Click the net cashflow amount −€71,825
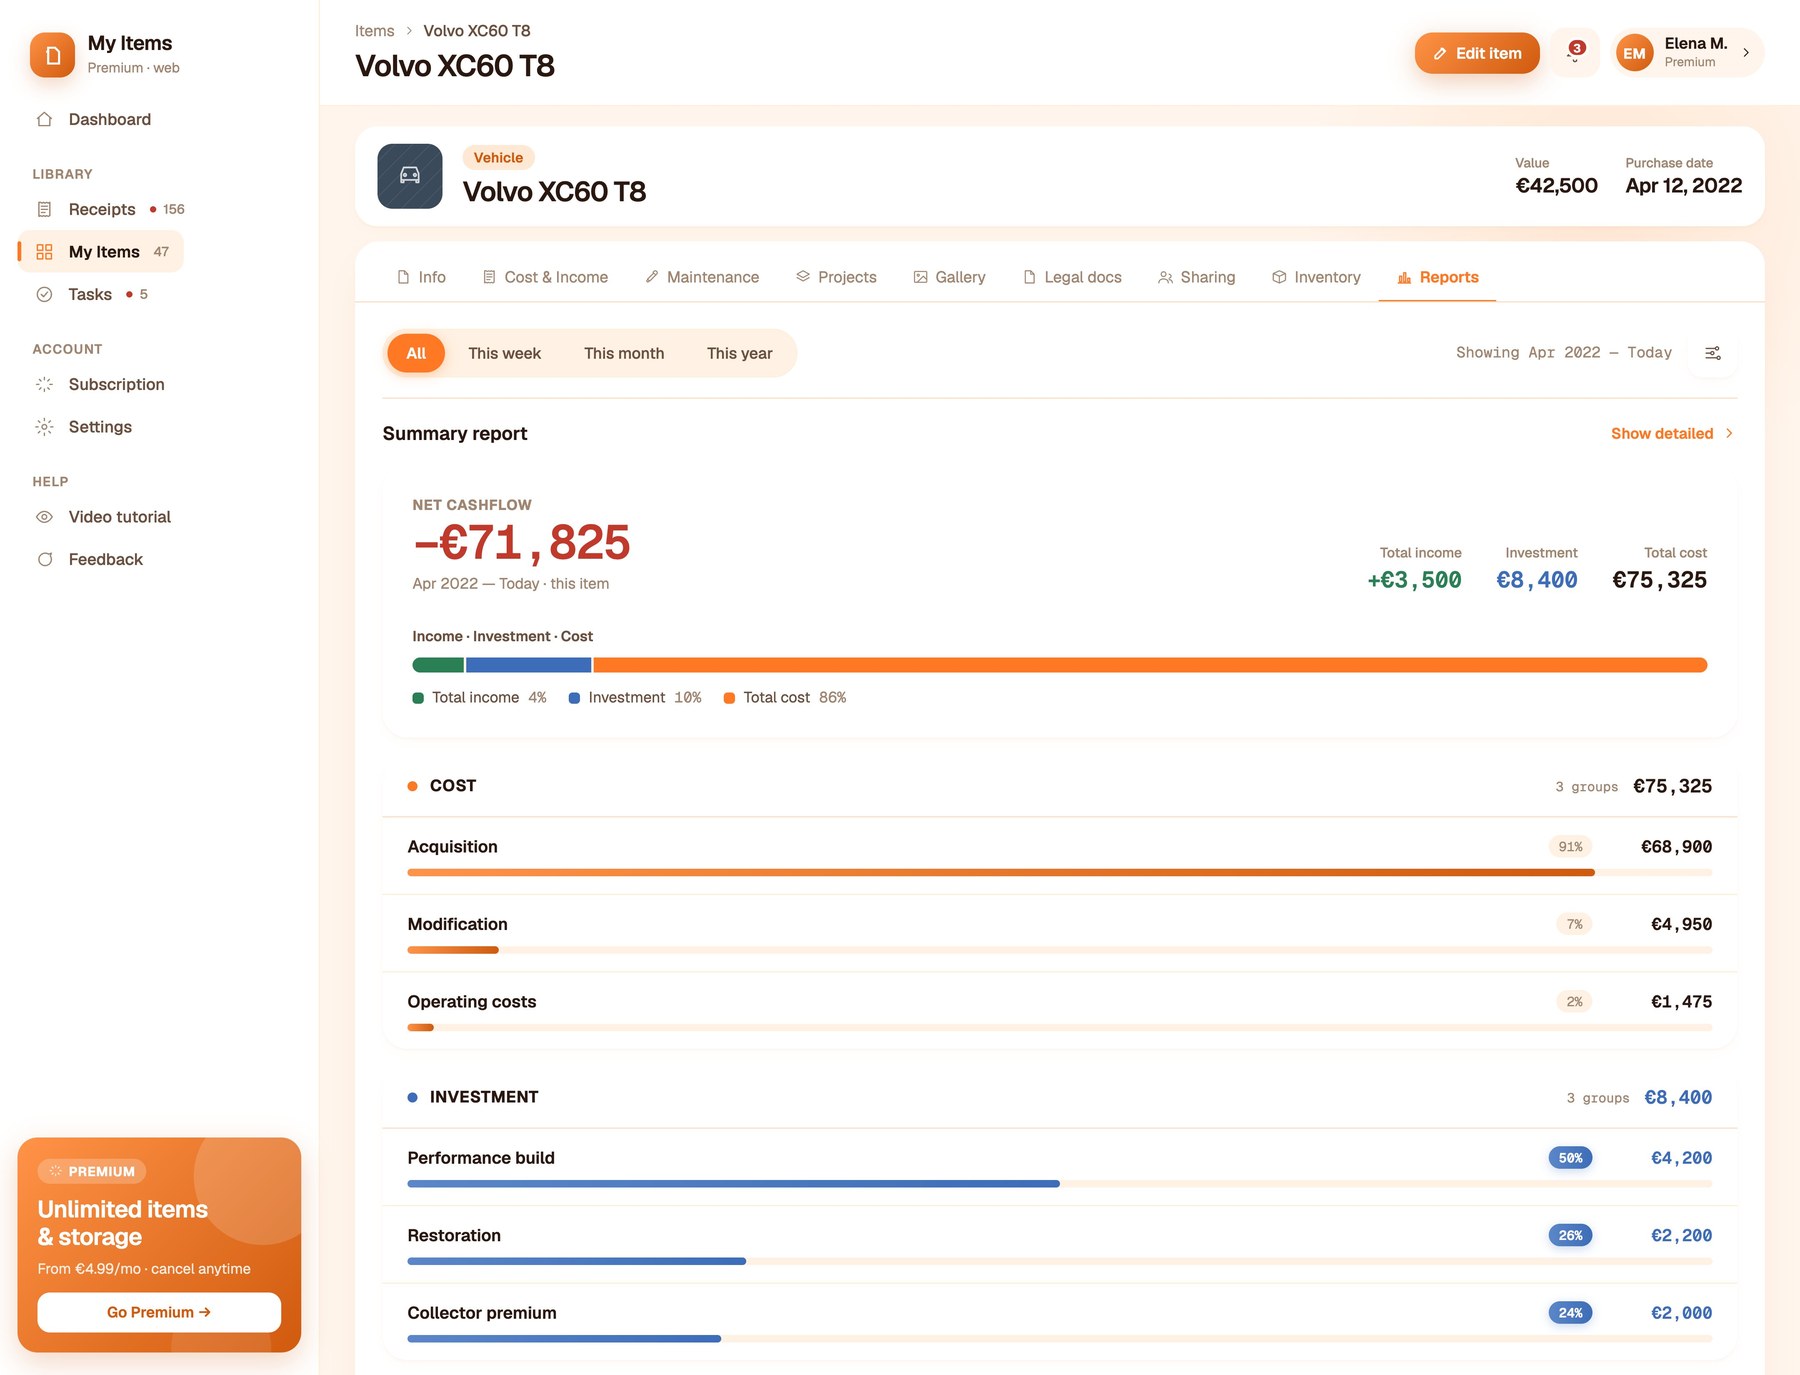The width and height of the screenshot is (1800, 1375). [521, 543]
